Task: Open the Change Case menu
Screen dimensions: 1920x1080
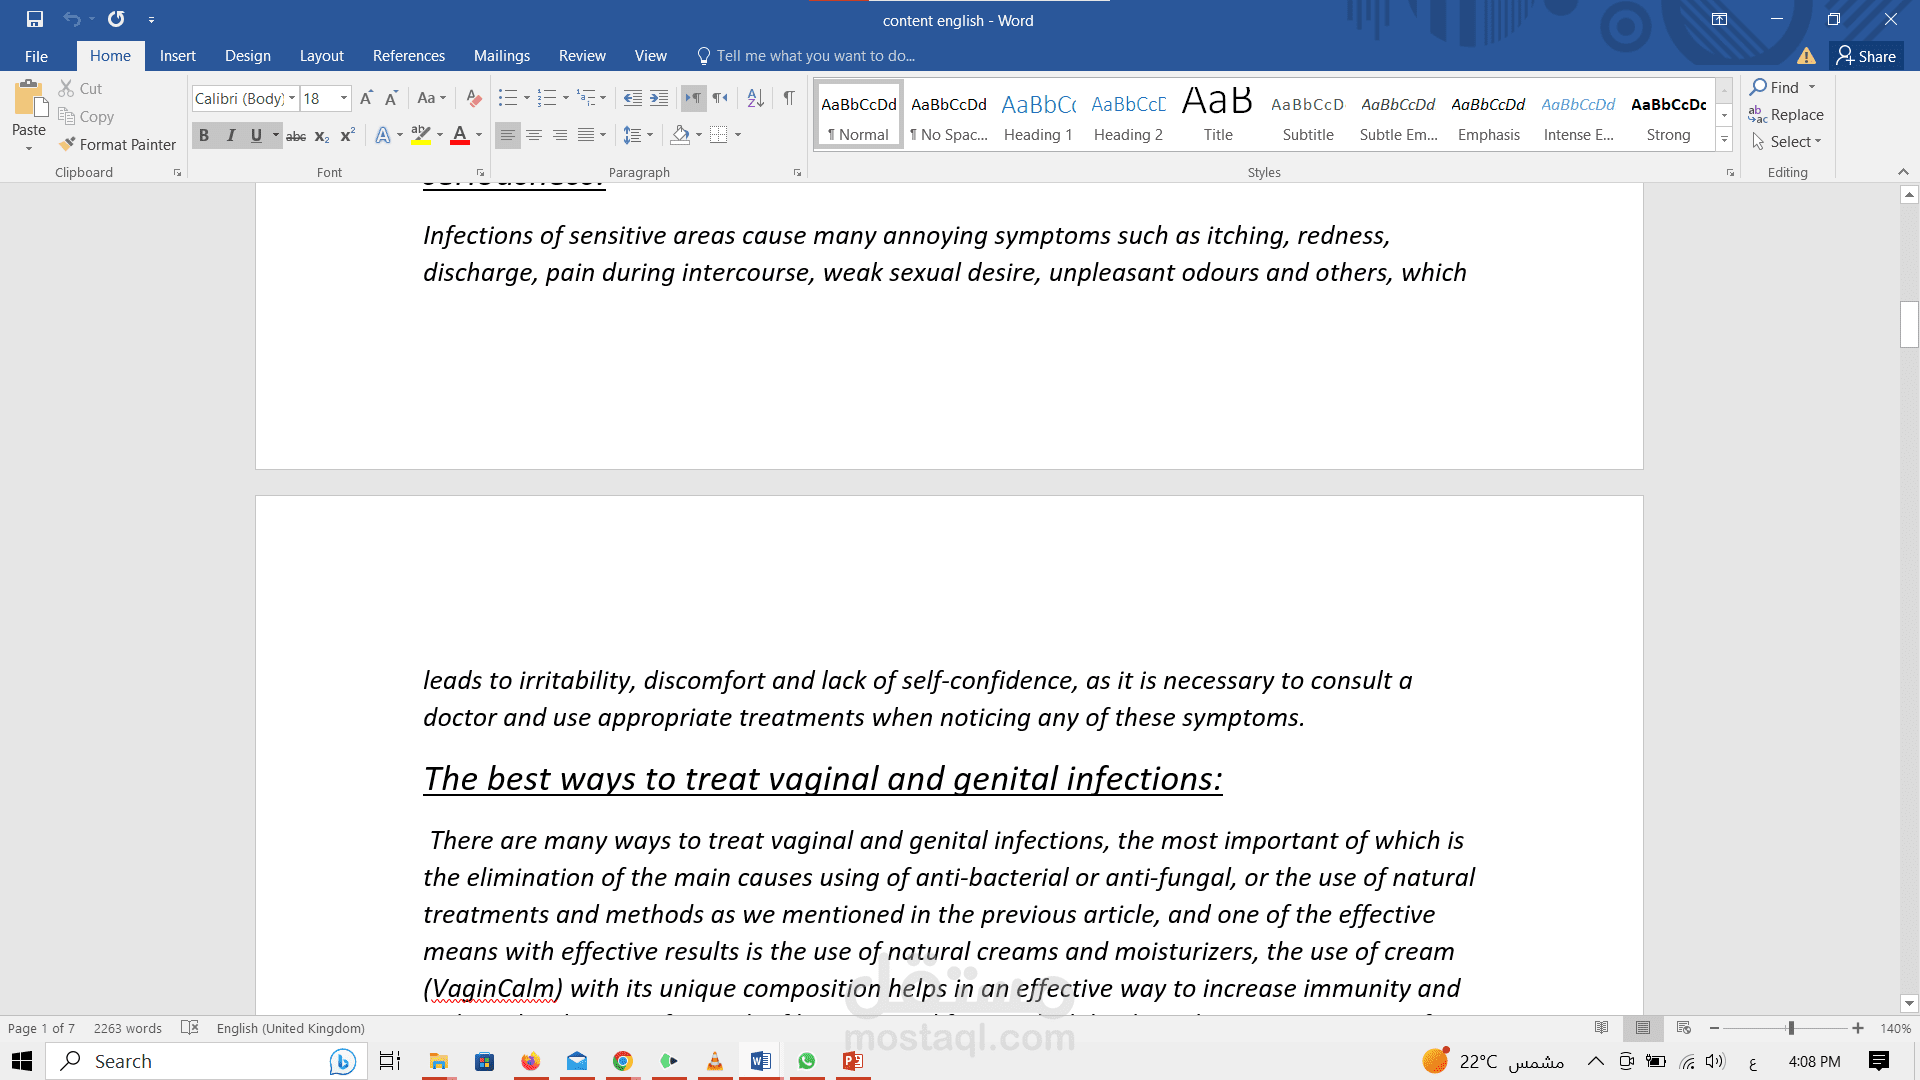Action: click(x=432, y=98)
